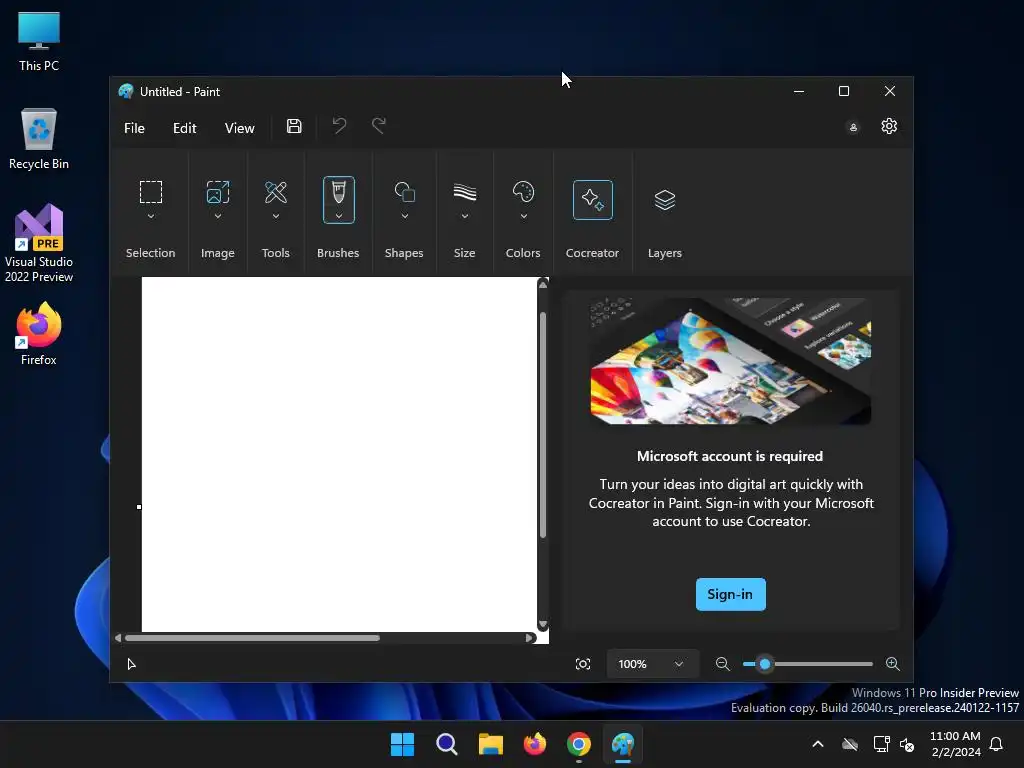Click the canvas scroll up arrow

click(543, 284)
